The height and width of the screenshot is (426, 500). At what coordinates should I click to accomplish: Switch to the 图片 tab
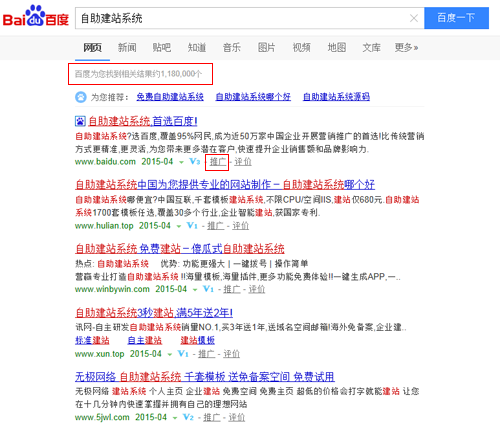pos(266,48)
